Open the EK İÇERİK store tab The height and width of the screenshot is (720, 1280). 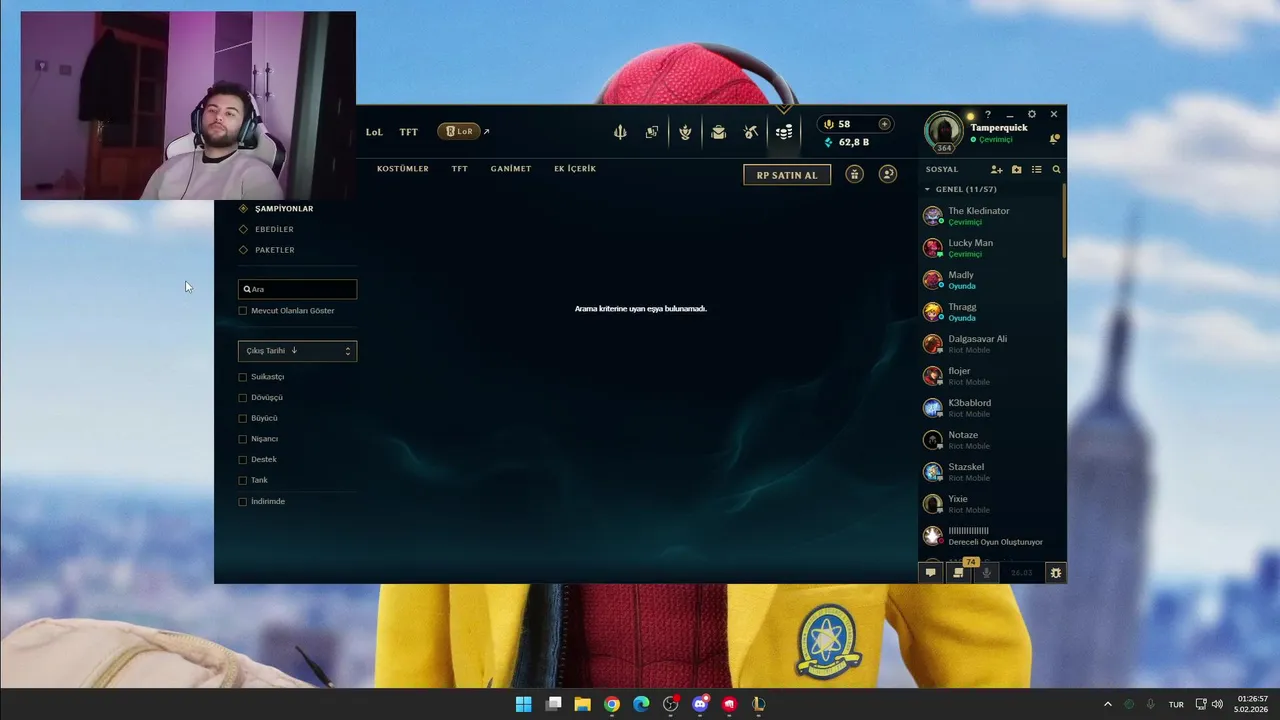pos(575,169)
